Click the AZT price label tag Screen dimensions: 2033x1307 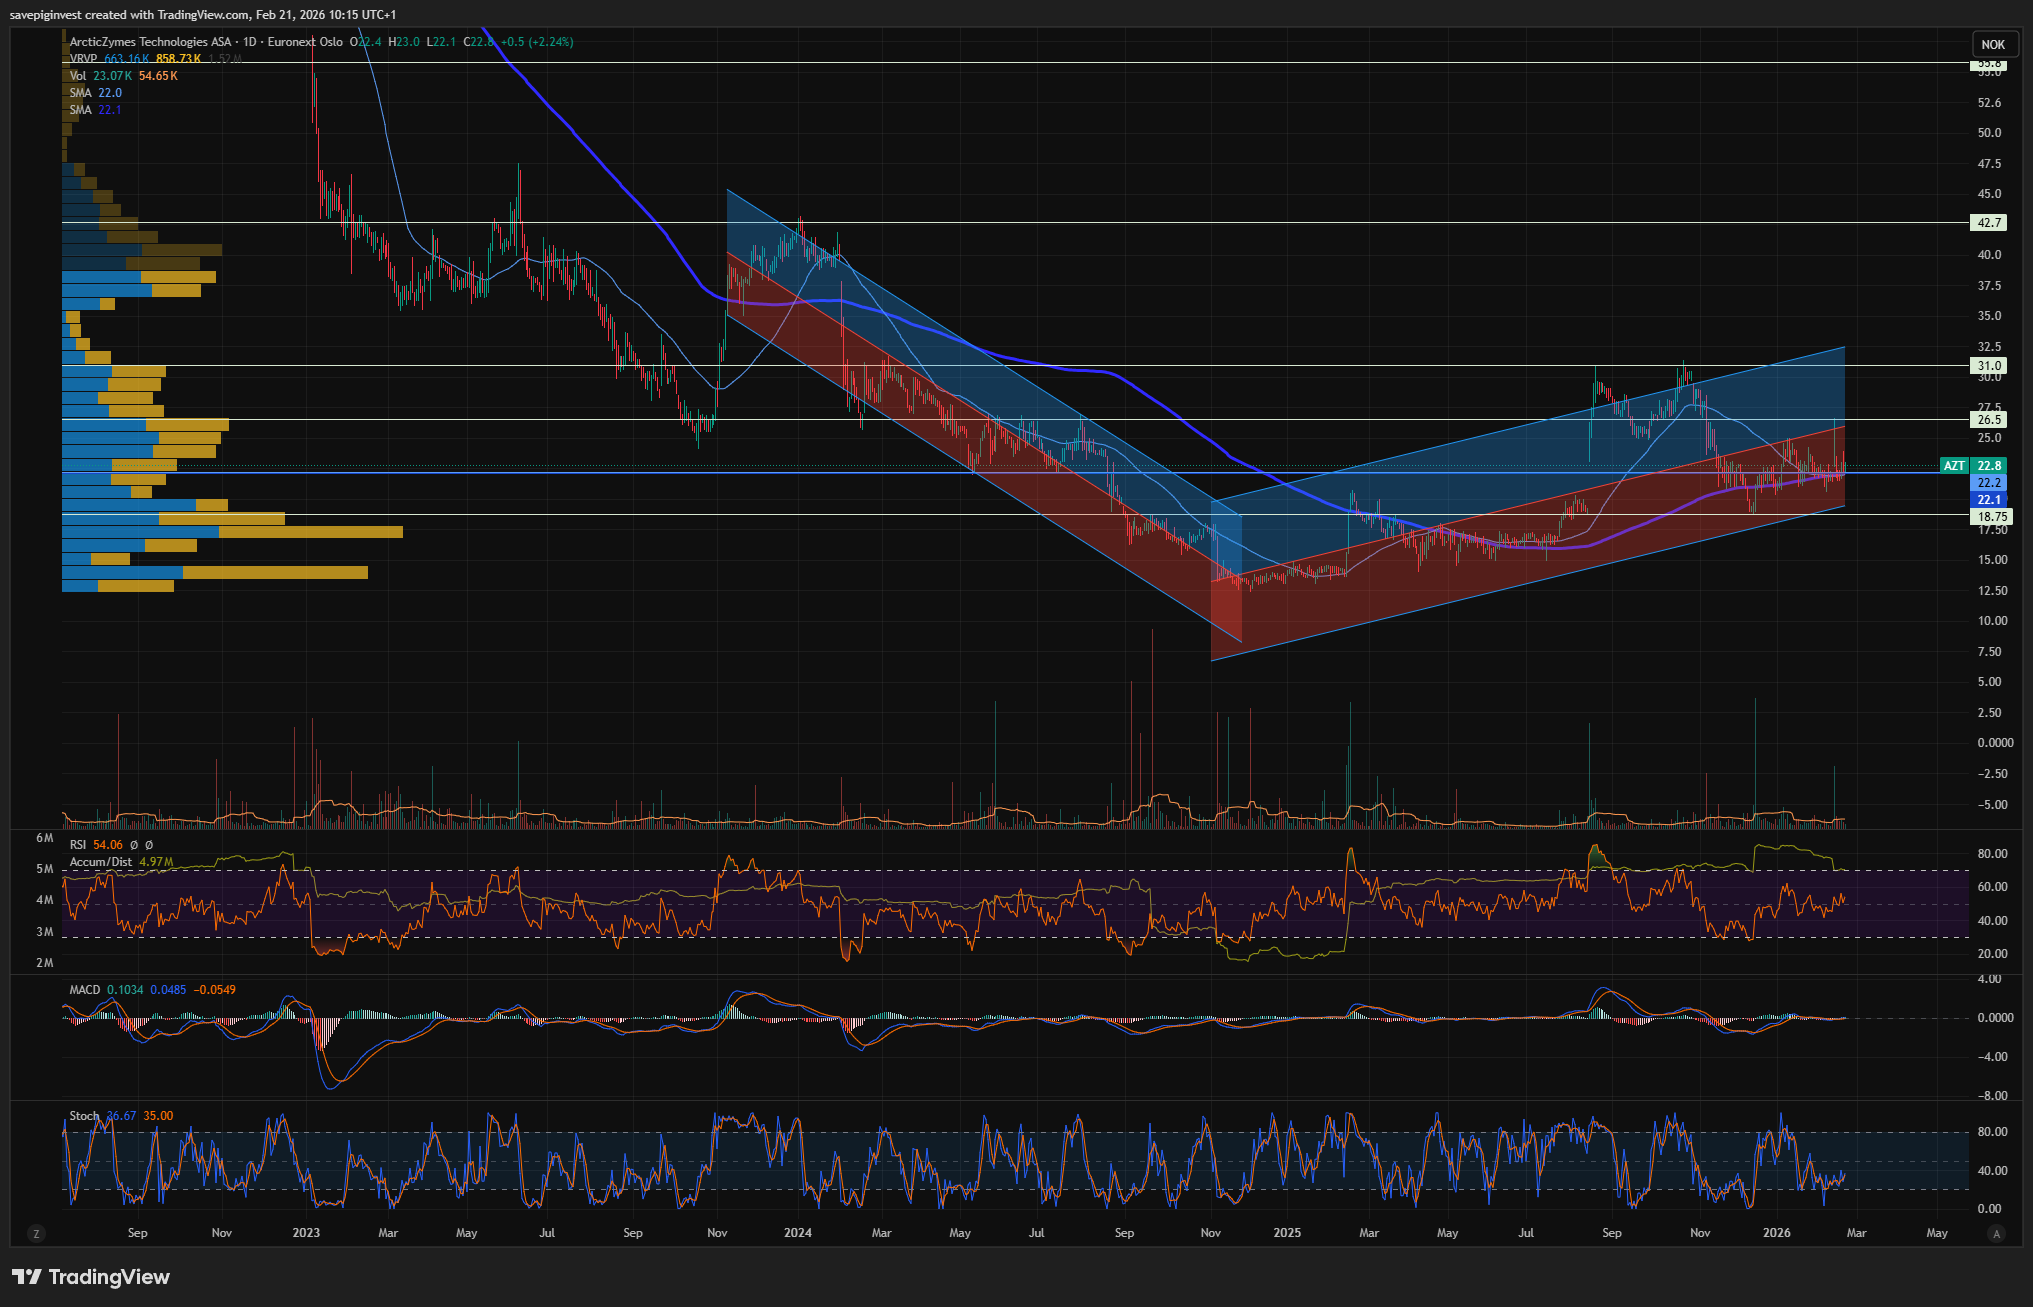1954,466
